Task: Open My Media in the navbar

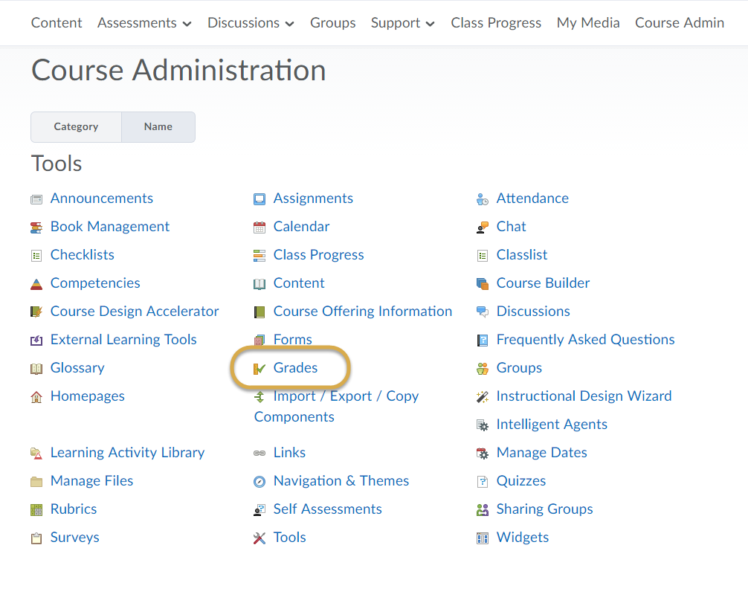Action: coord(588,23)
